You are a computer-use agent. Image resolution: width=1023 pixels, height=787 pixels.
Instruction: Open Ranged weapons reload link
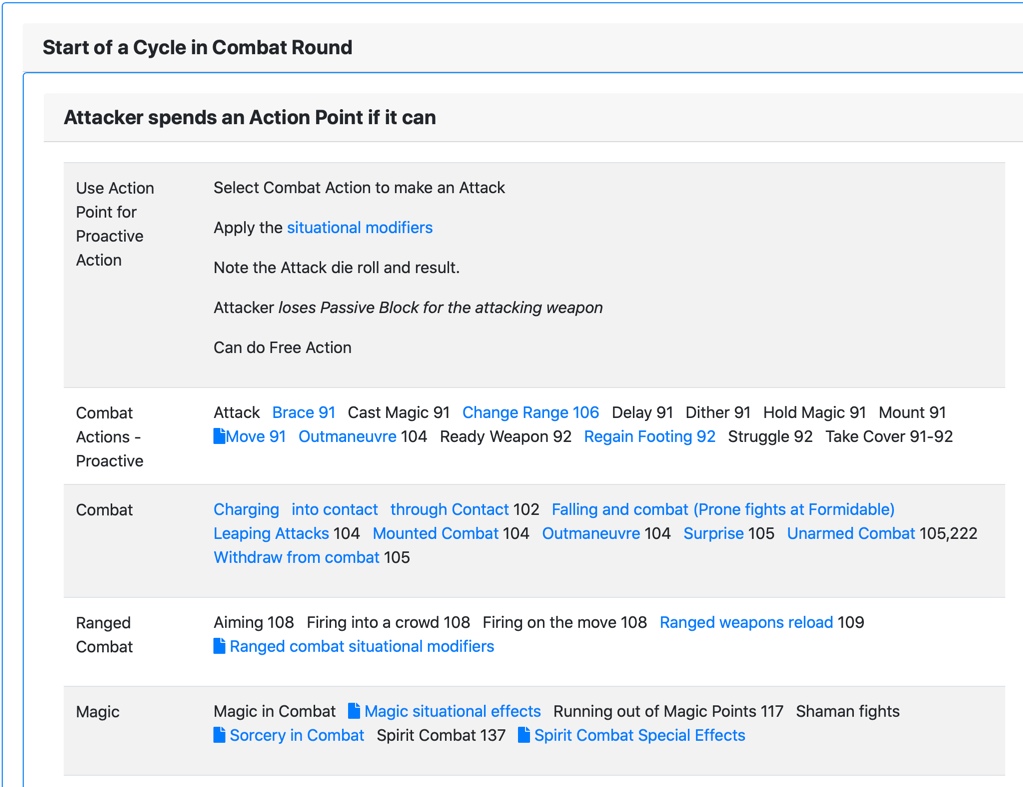point(746,622)
